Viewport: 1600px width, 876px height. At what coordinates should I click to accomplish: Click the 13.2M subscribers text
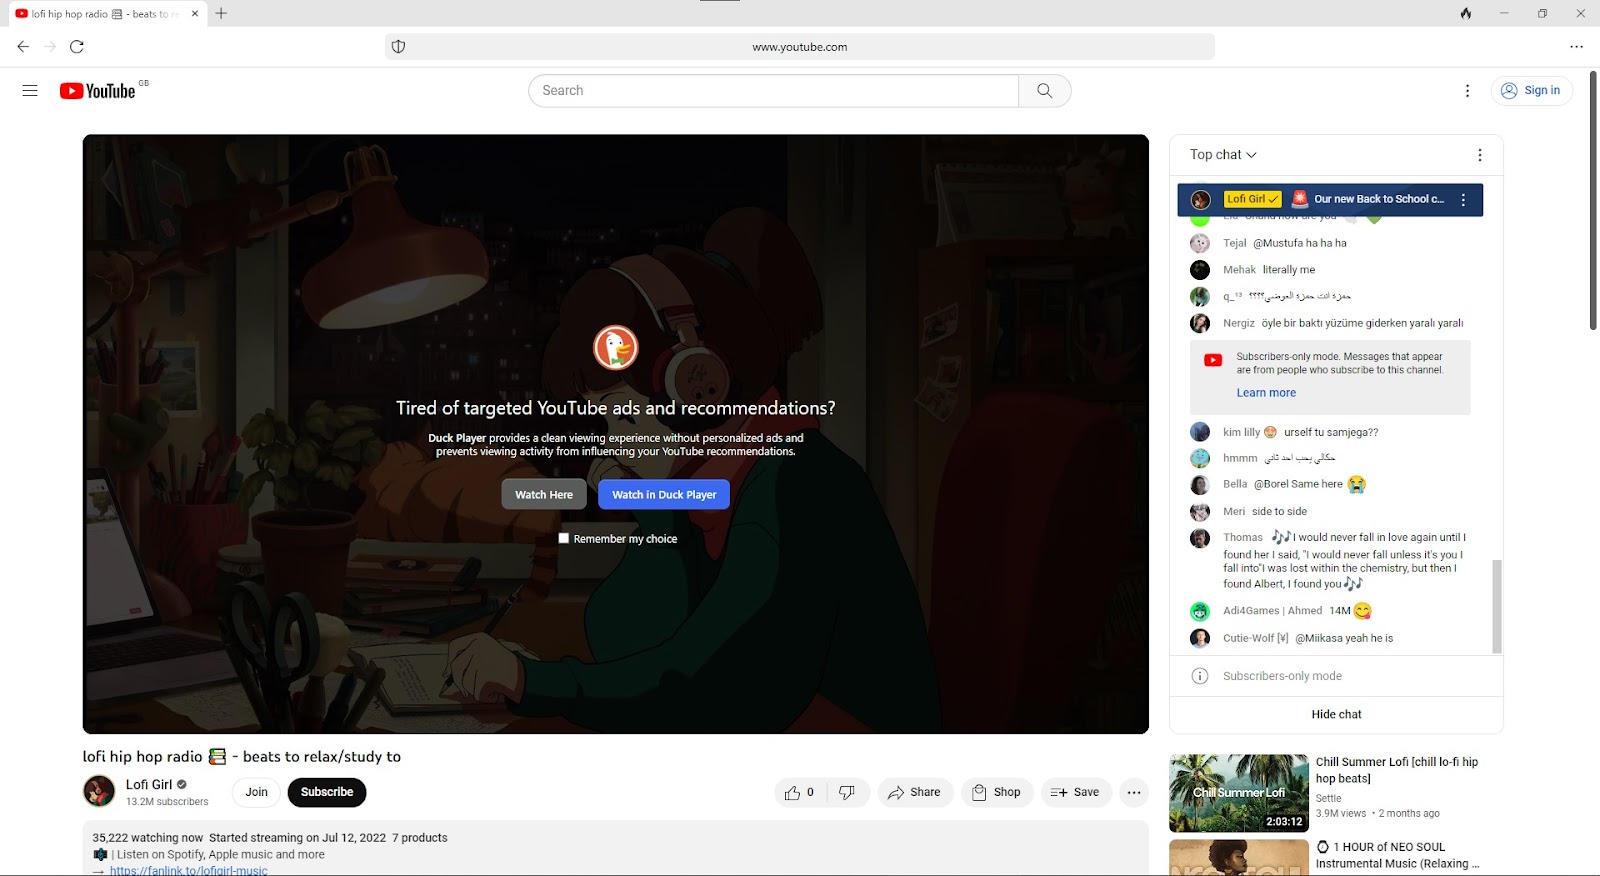[167, 802]
